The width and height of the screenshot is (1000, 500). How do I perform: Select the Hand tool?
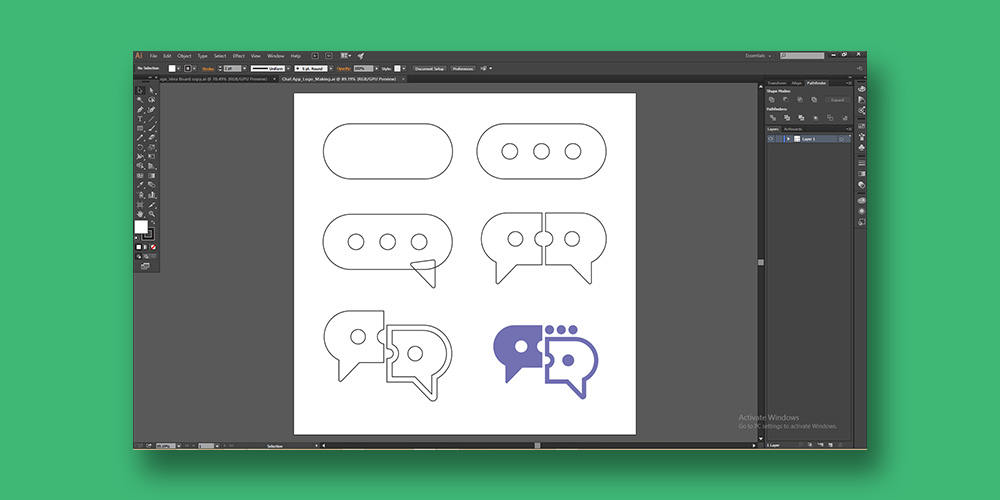click(x=140, y=214)
